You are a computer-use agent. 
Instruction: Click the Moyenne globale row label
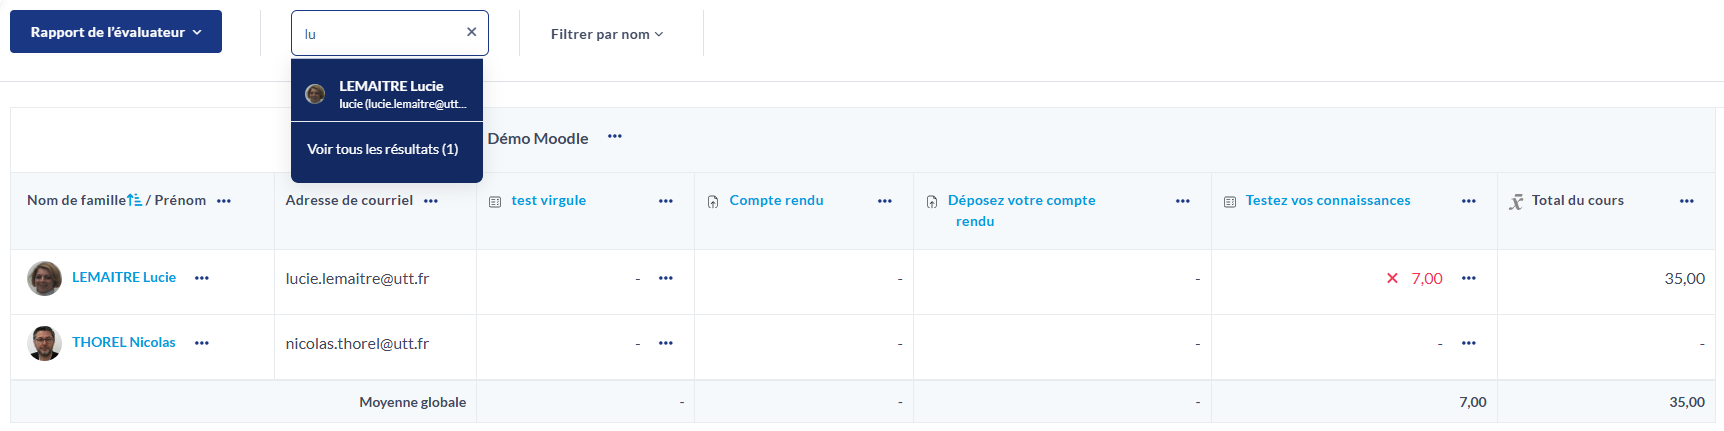tap(413, 402)
